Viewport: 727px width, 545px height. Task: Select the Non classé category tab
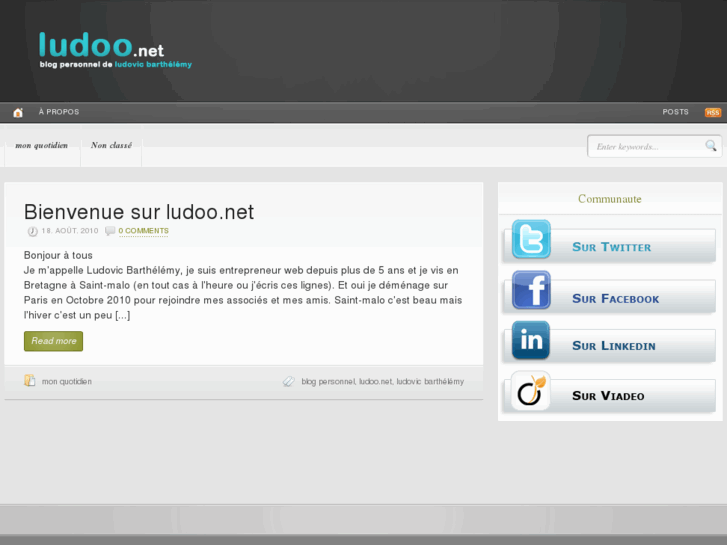pos(111,146)
